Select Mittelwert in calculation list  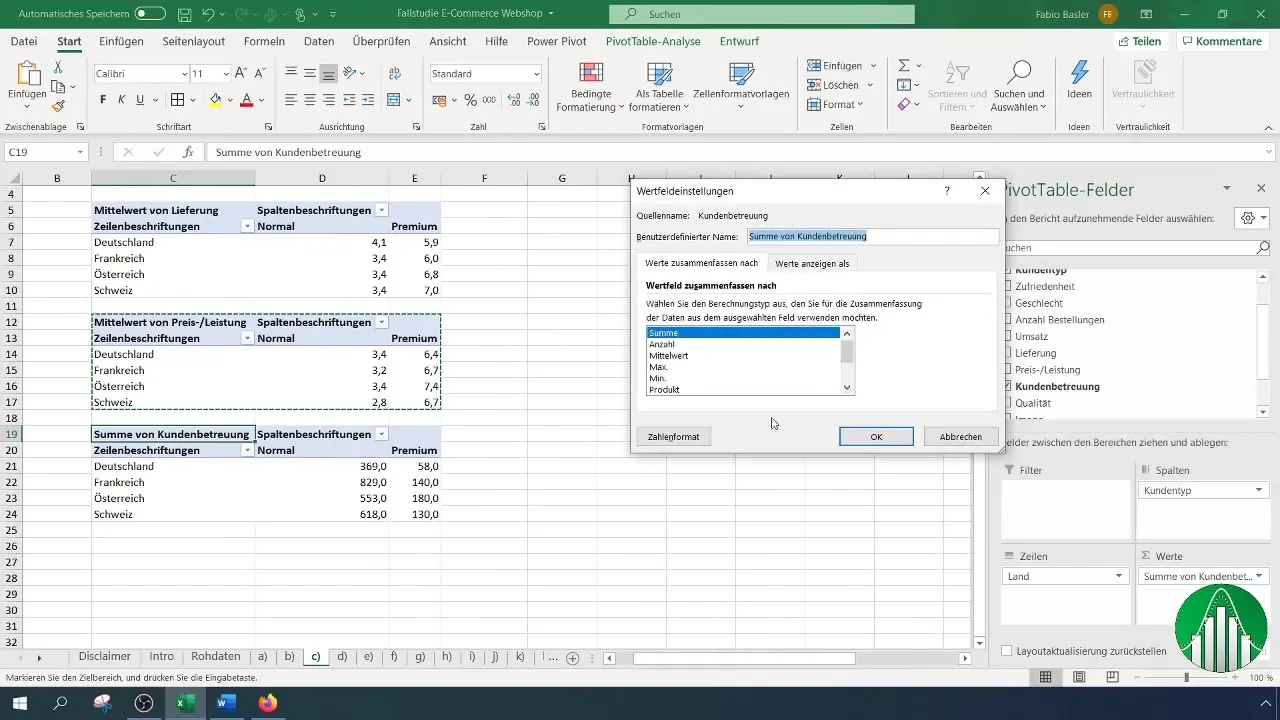pos(744,356)
